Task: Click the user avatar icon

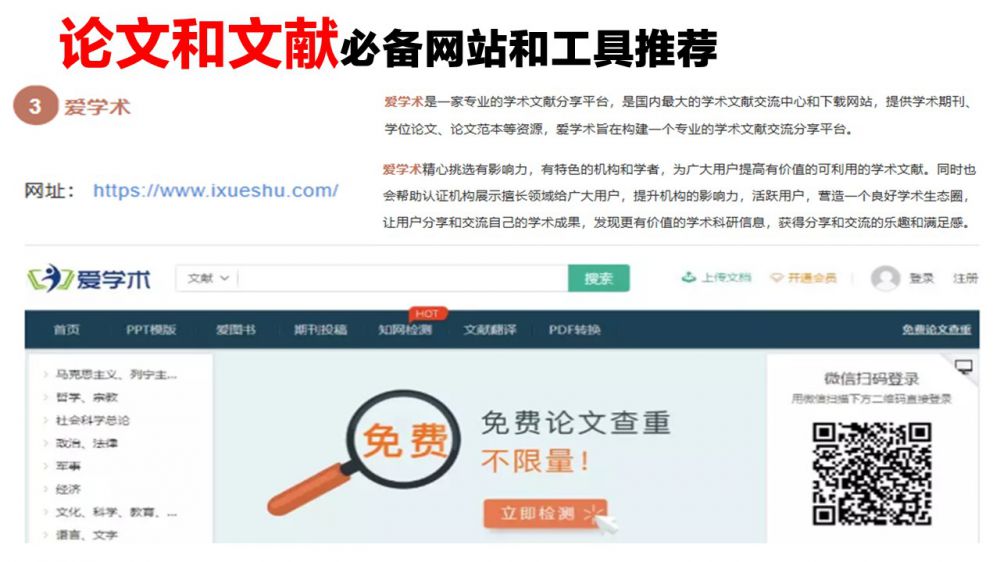Action: coord(885,278)
